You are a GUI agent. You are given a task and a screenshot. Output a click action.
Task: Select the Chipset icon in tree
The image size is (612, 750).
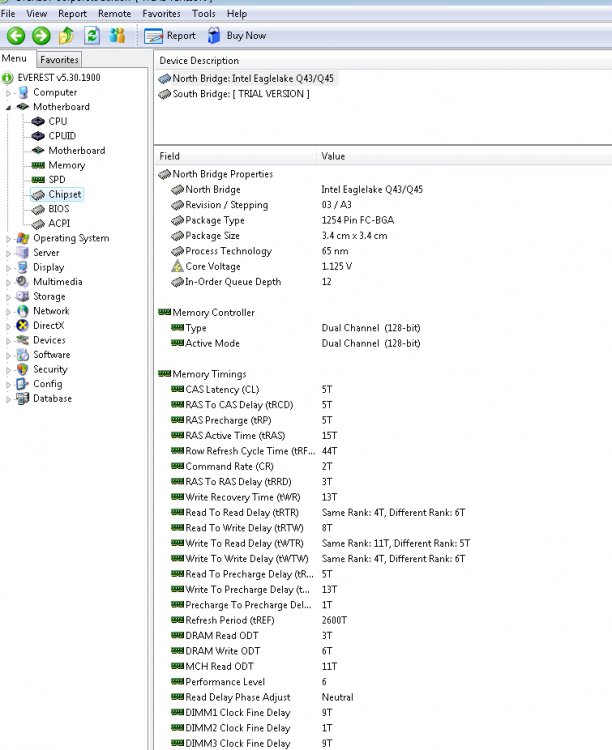38,195
